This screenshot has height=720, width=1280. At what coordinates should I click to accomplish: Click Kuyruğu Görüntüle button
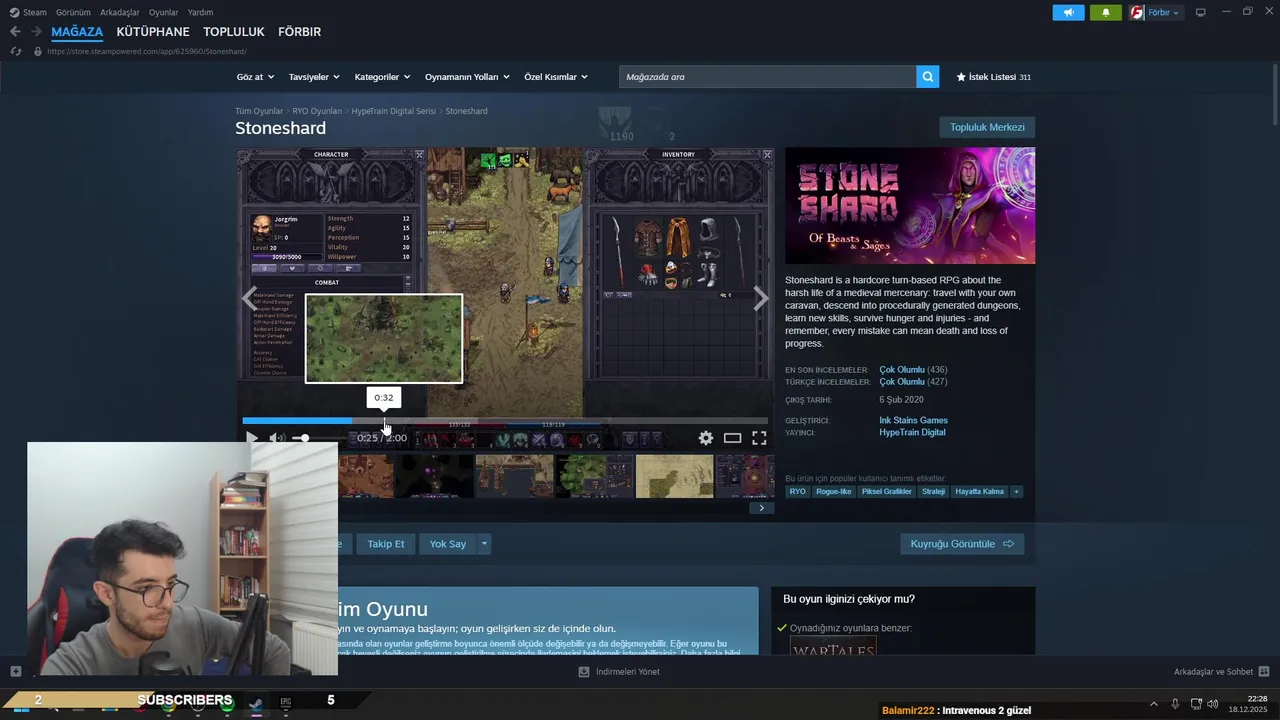pyautogui.click(x=962, y=544)
